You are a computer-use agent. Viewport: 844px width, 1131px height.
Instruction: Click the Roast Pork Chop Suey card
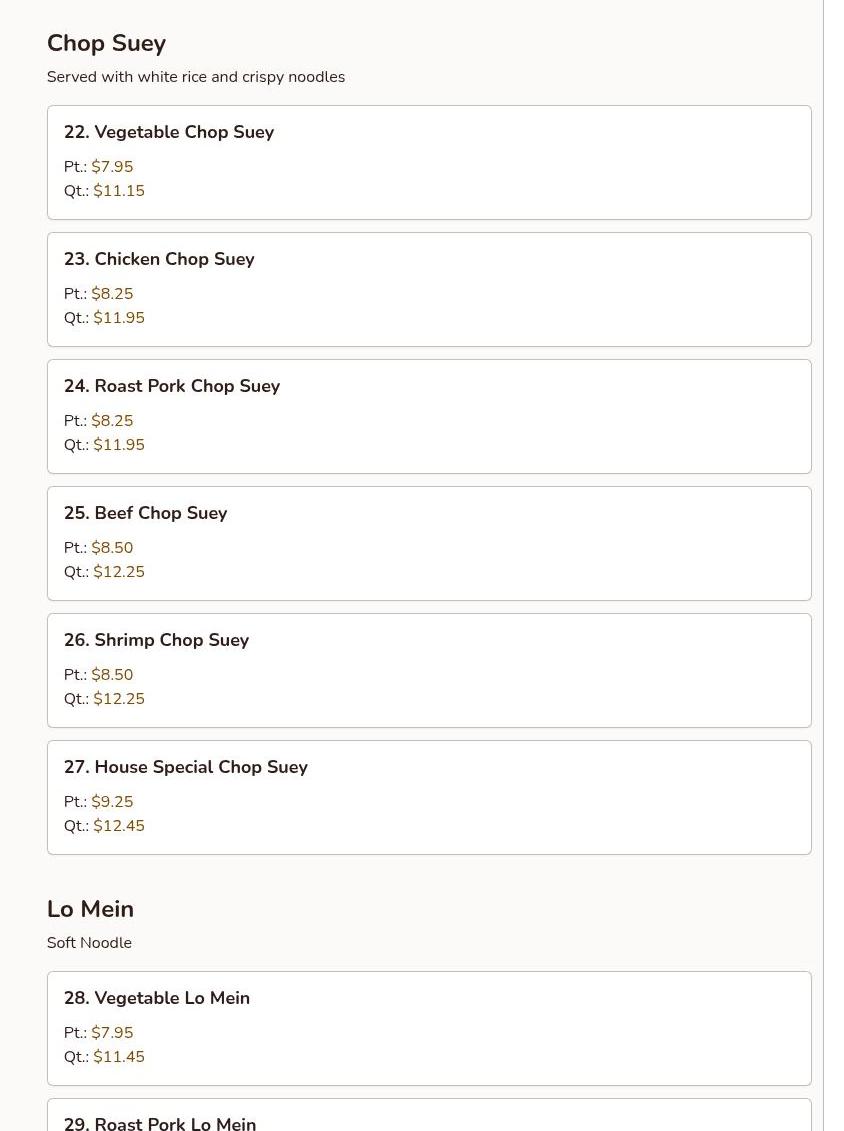429,416
